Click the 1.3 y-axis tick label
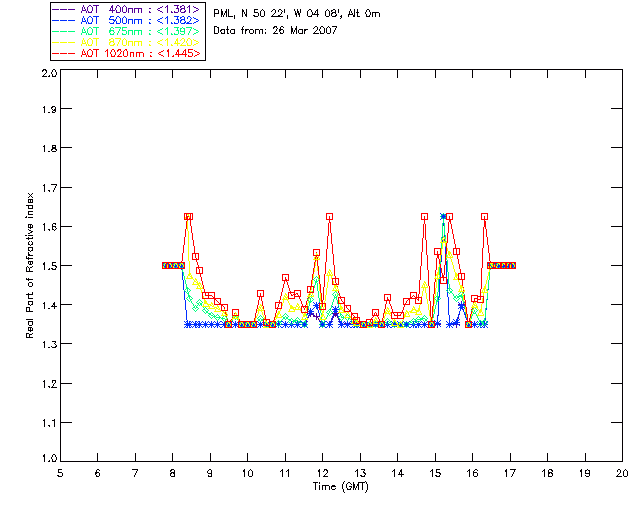The height and width of the screenshot is (512, 640). [49, 345]
